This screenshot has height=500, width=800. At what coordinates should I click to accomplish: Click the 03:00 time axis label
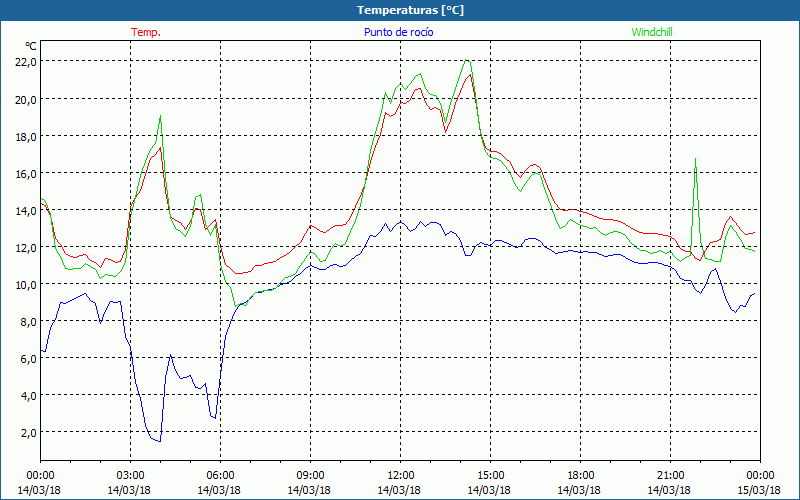130,476
